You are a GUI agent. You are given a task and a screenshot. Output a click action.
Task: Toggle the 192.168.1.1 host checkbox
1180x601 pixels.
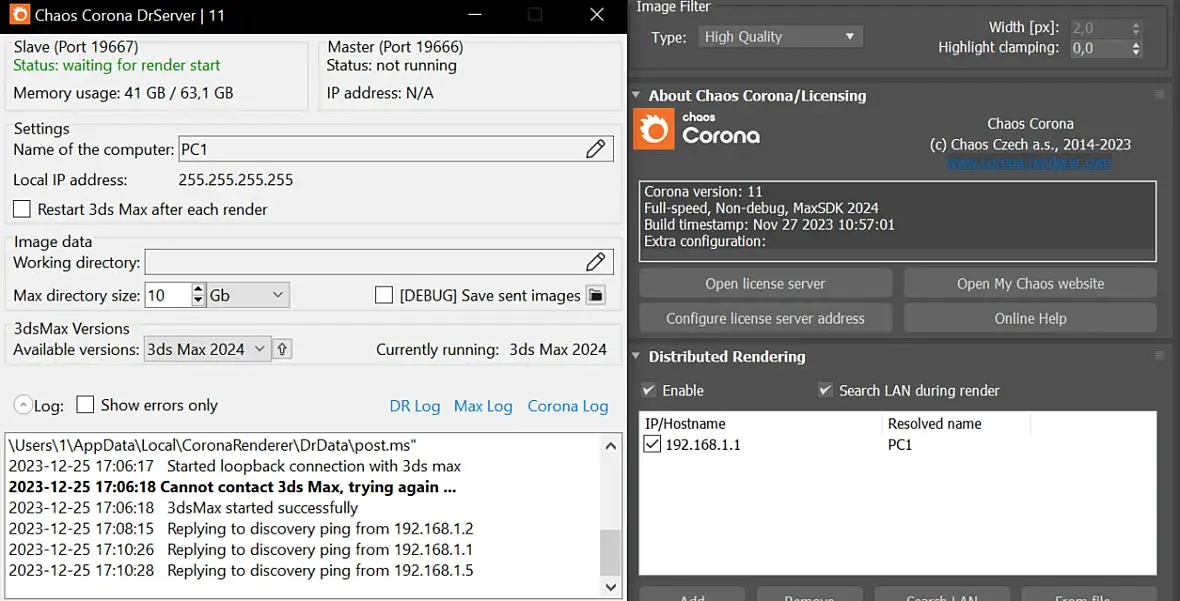(652, 444)
